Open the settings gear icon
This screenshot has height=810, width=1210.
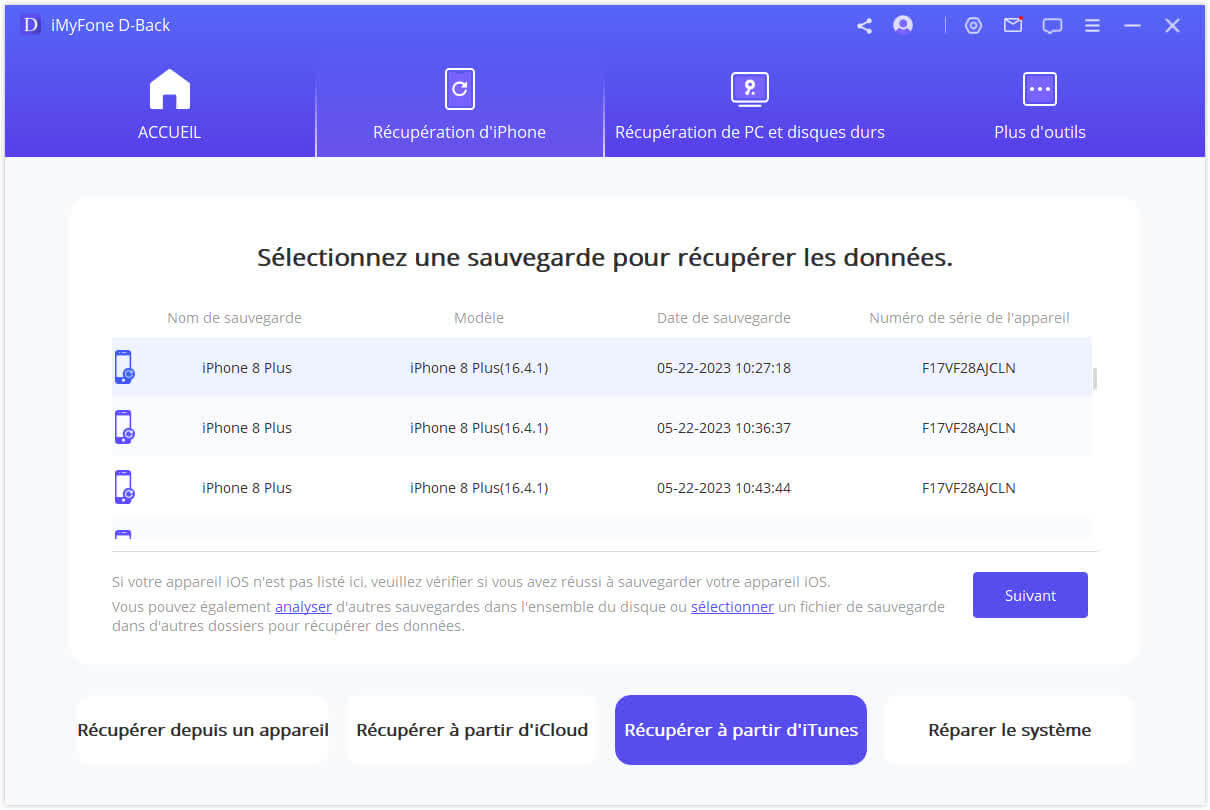[973, 25]
